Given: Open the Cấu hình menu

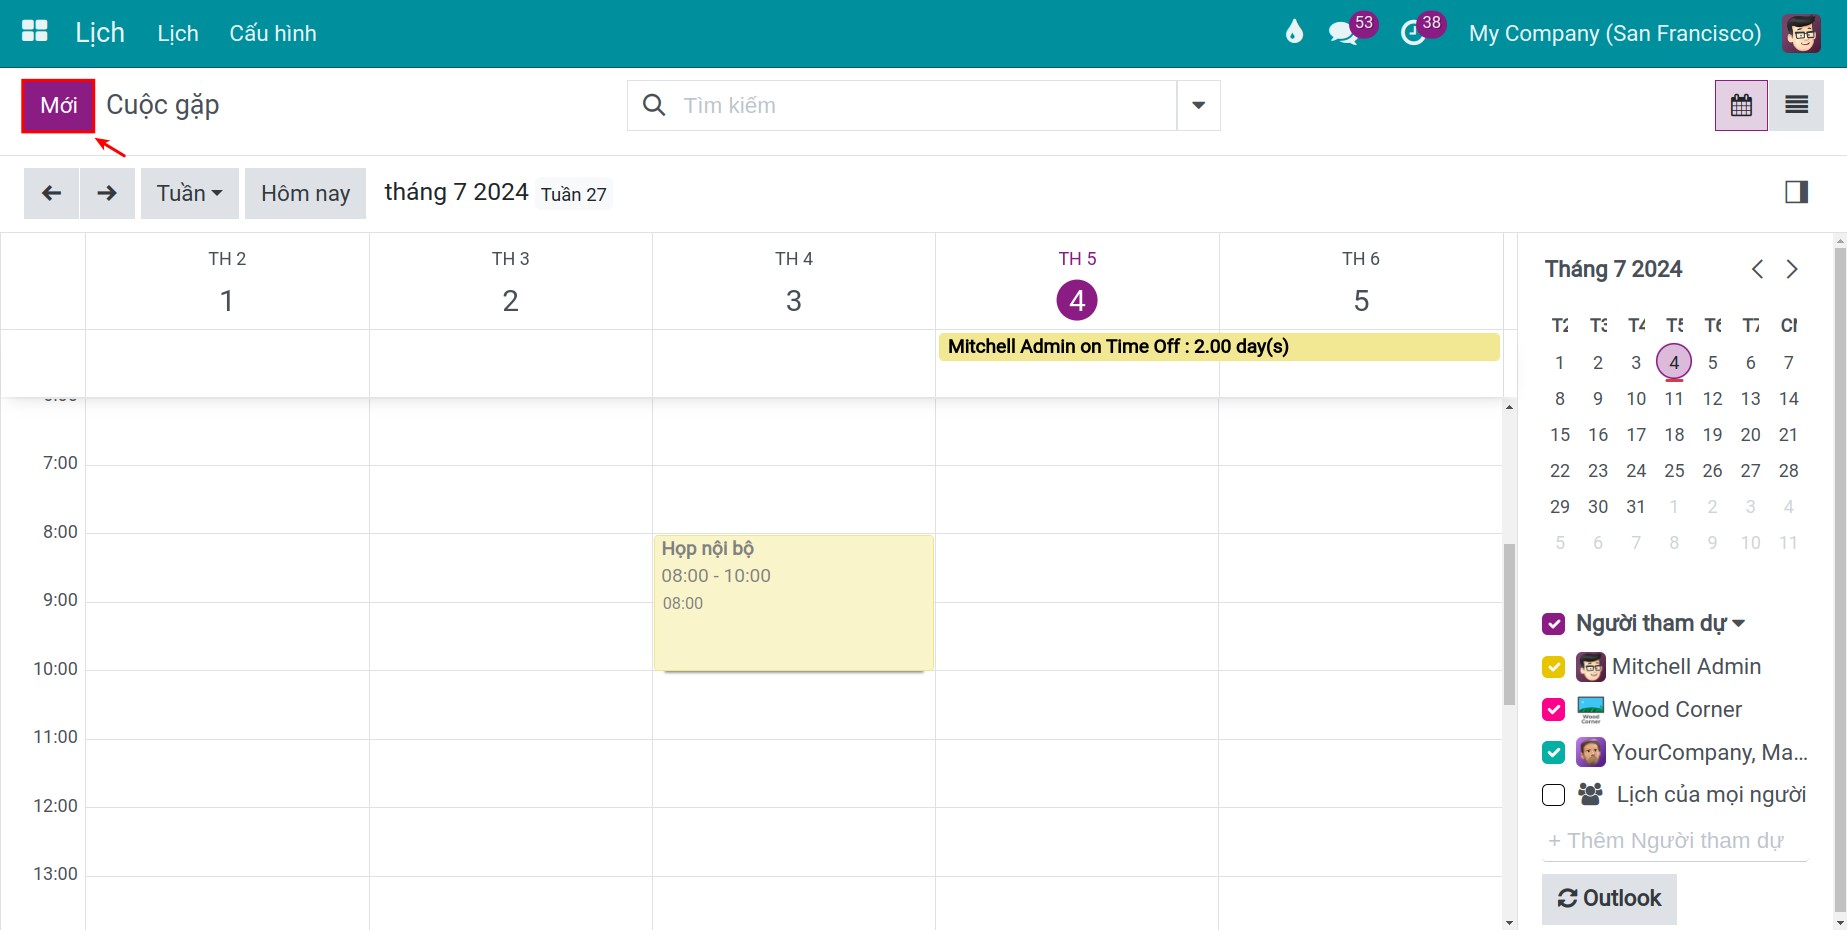Looking at the screenshot, I should 273,33.
